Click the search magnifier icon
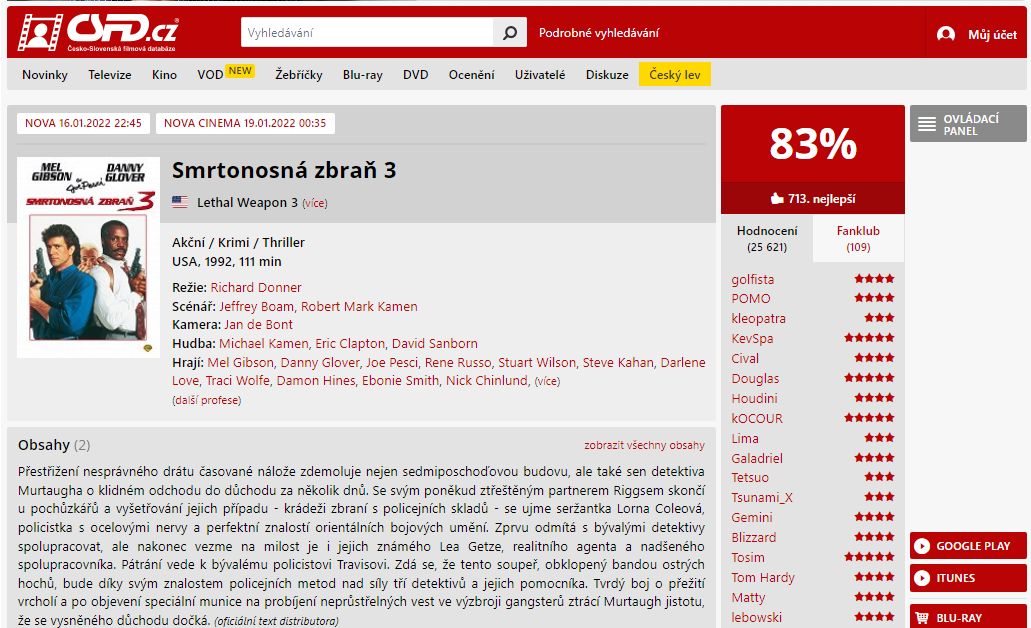Image resolution: width=1031 pixels, height=628 pixels. click(510, 32)
